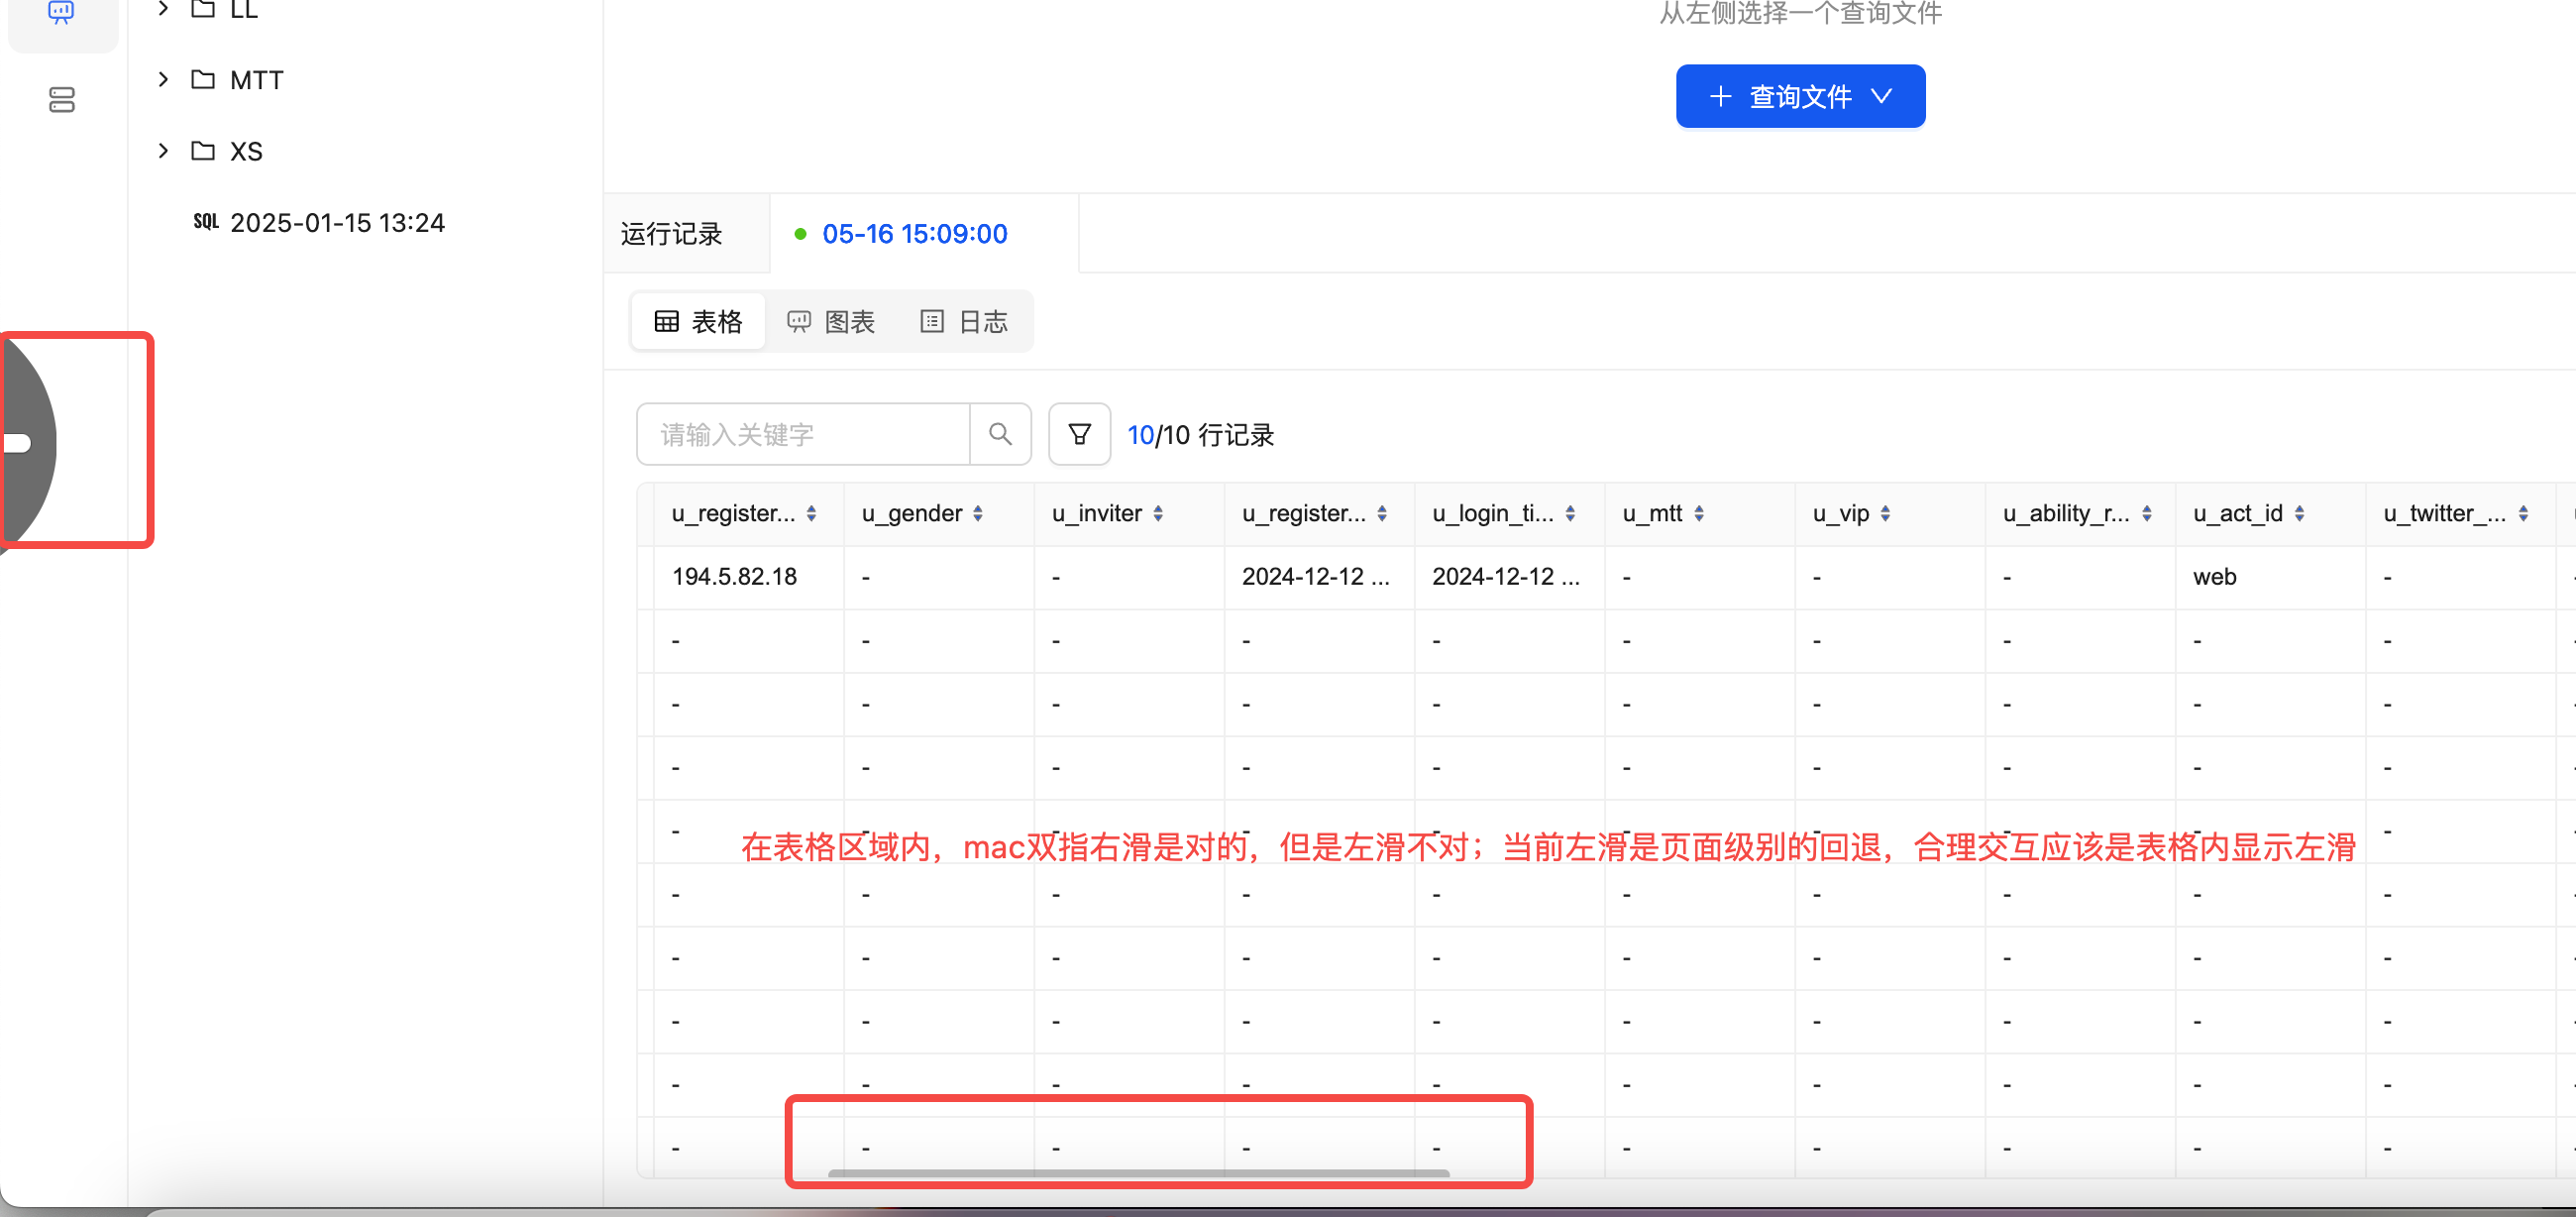Open the data source sidebar icon
Screen dimensions: 2576x1217
pyautogui.click(x=61, y=100)
